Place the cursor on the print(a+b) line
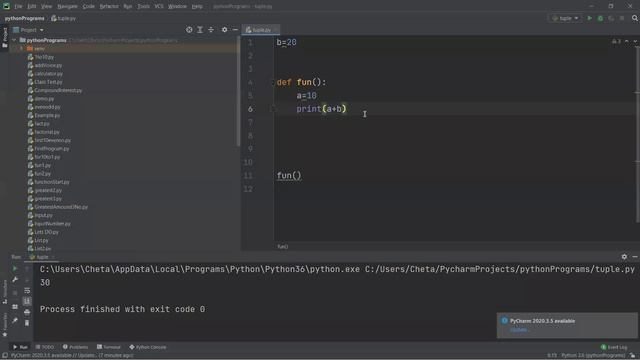Viewport: 640px width, 360px height. tap(321, 109)
